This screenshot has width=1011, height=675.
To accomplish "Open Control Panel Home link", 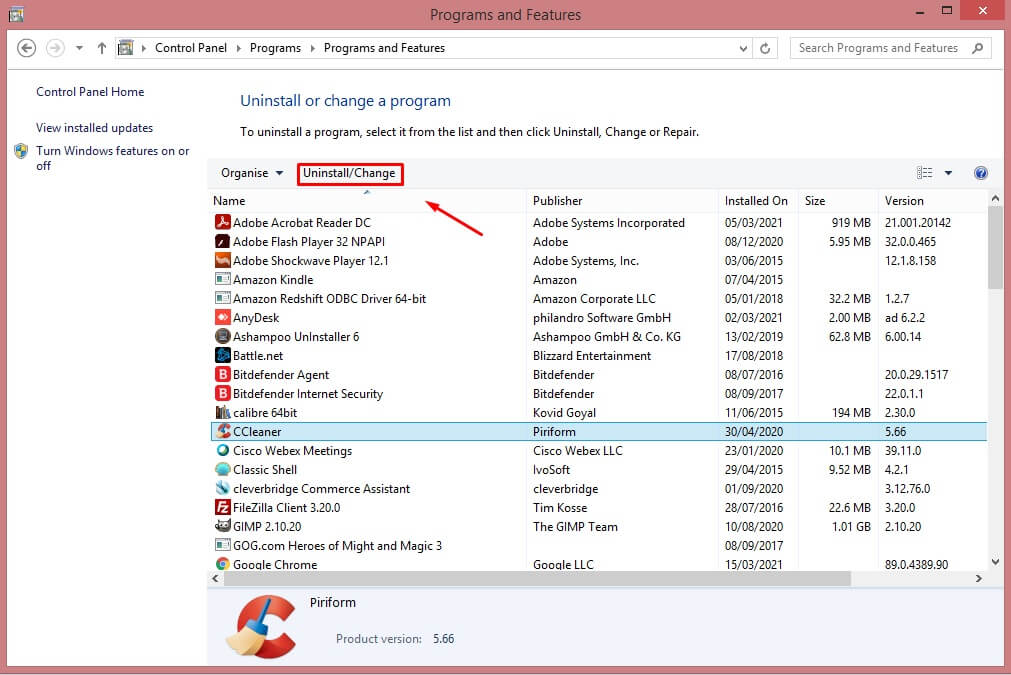I will coord(90,92).
